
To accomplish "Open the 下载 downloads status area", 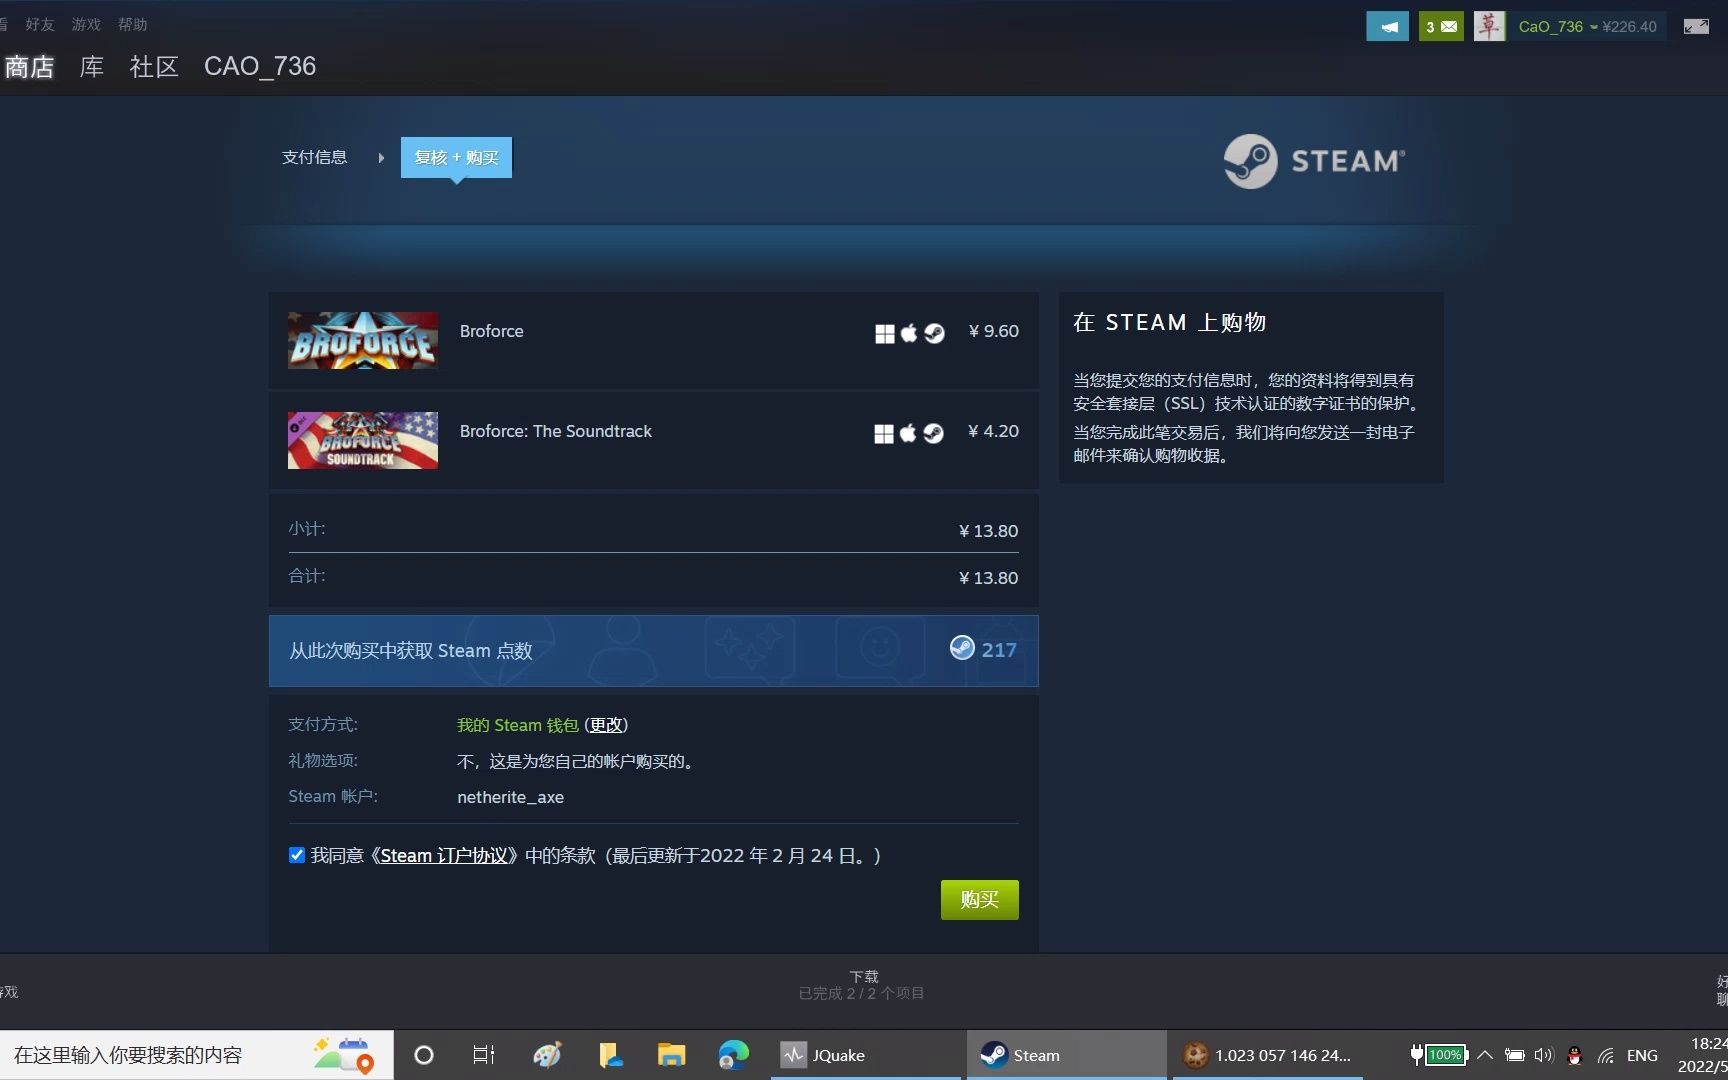I will click(x=862, y=985).
